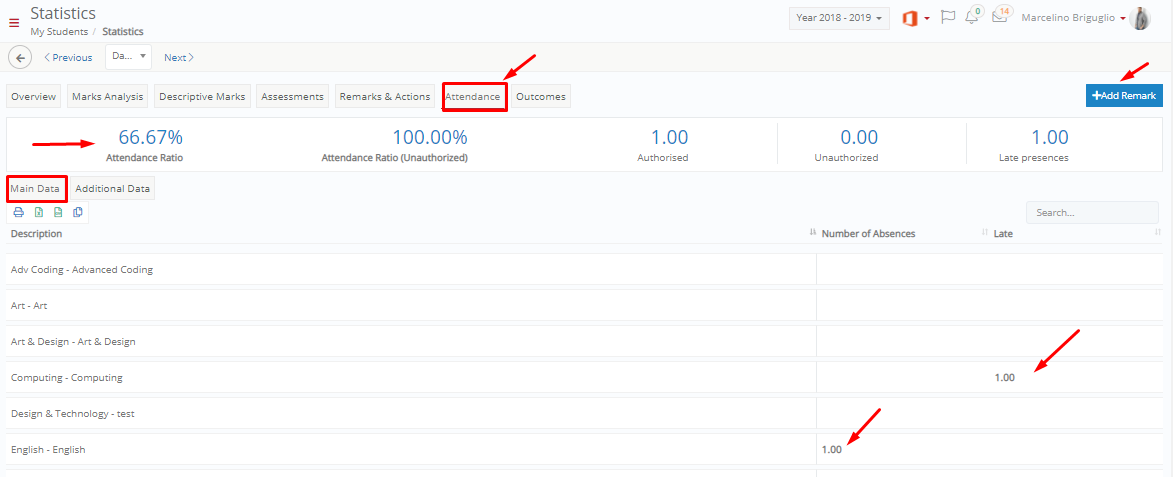Viewport: 1173px width, 477px height.
Task: Export table to CSV icon
Action: tap(58, 212)
